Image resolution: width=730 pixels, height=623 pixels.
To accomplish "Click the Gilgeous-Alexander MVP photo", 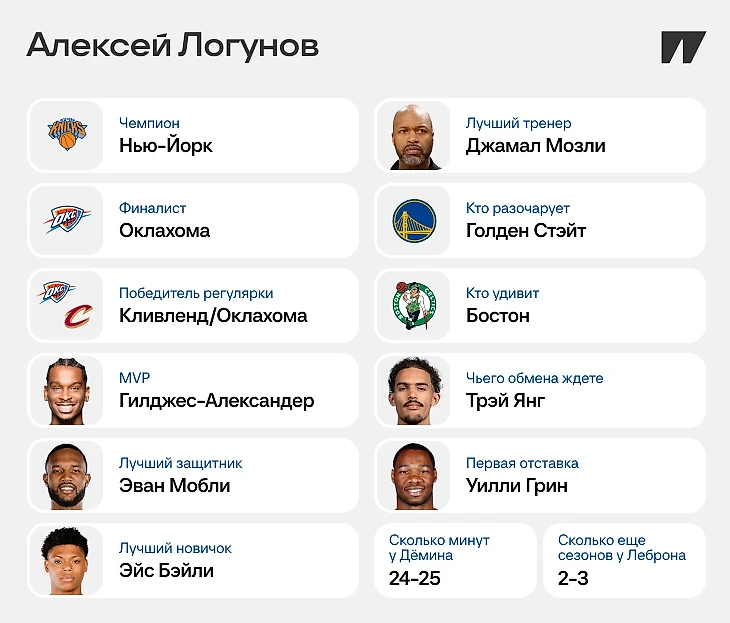I will [66, 390].
